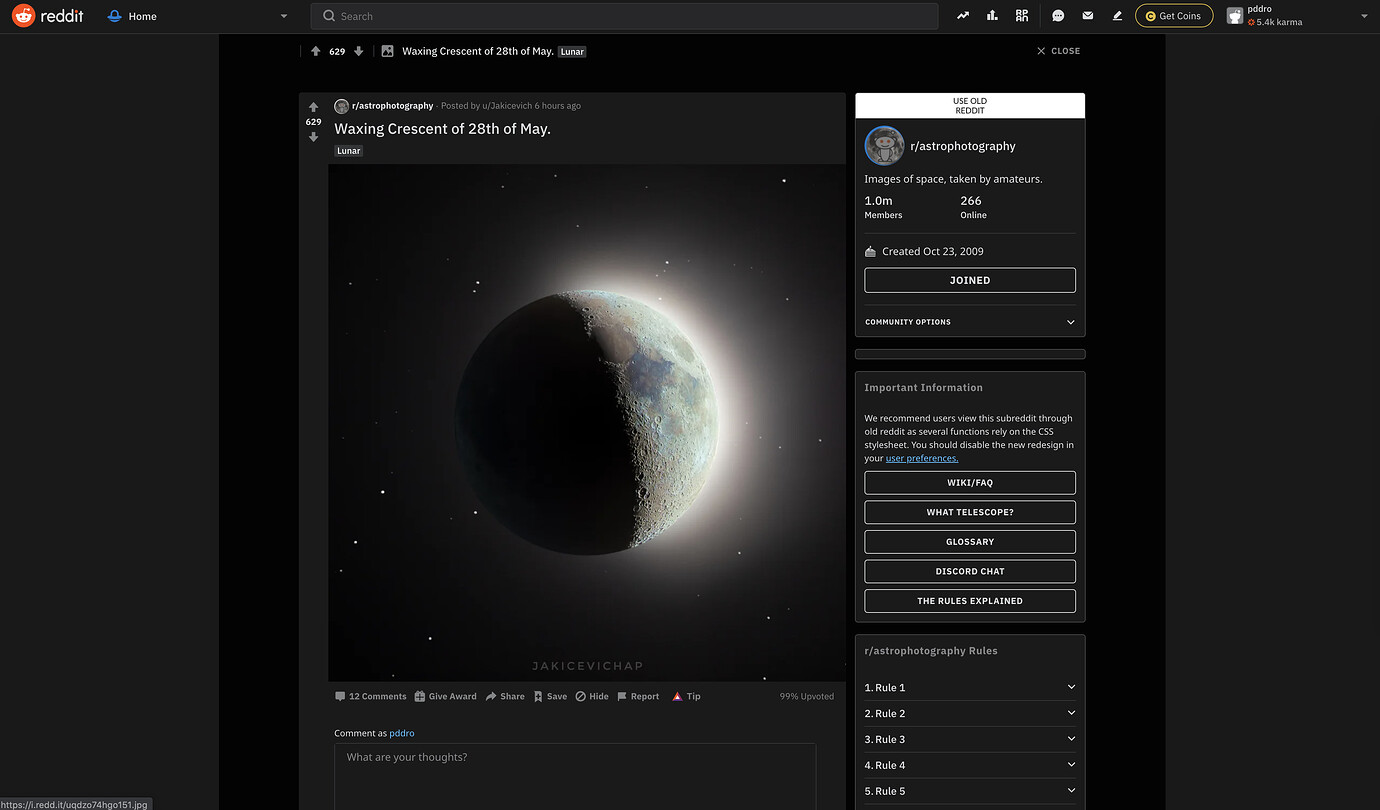
Task: Share the moon post
Action: click(505, 696)
